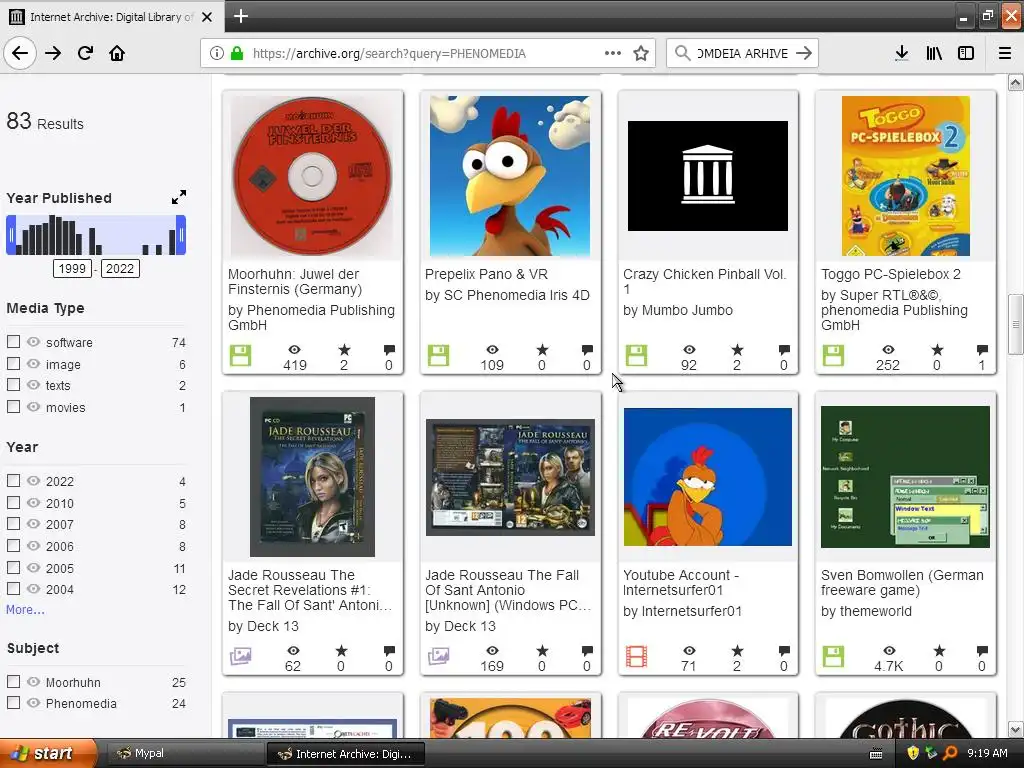Click the browser search box
The height and width of the screenshot is (768, 1024).
coord(742,54)
